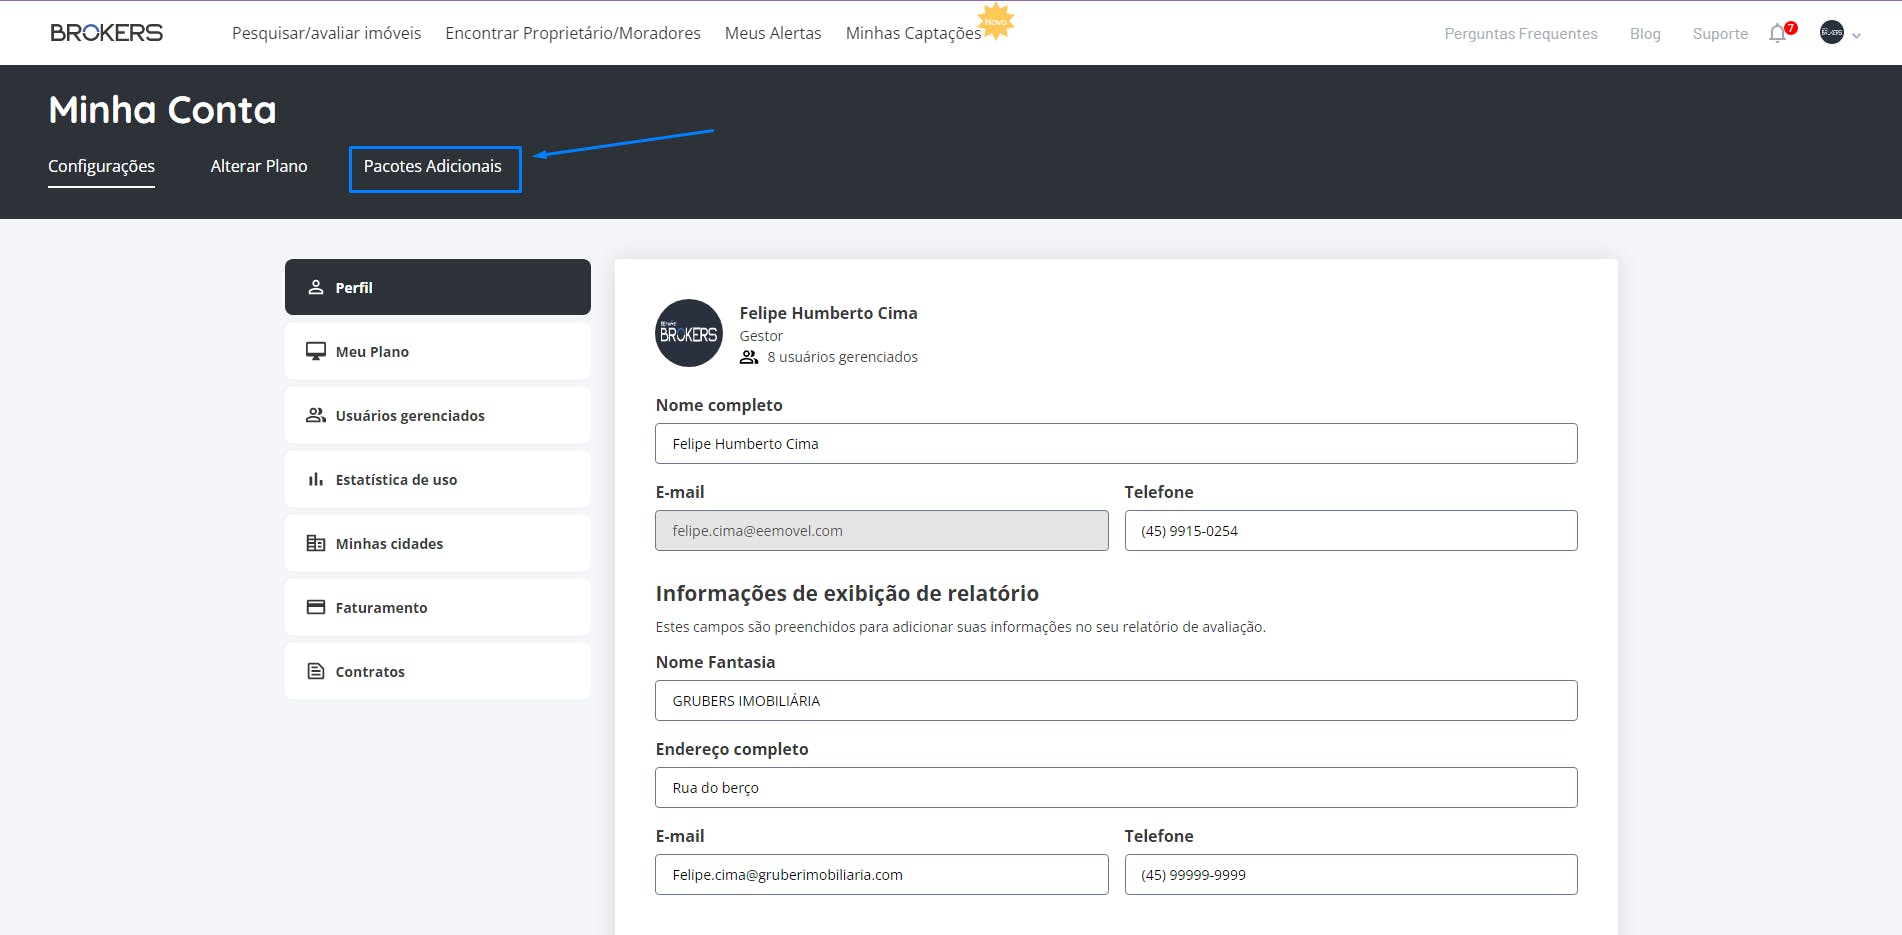Open Estatística de uso section
Image resolution: width=1902 pixels, height=935 pixels.
pyautogui.click(x=438, y=479)
